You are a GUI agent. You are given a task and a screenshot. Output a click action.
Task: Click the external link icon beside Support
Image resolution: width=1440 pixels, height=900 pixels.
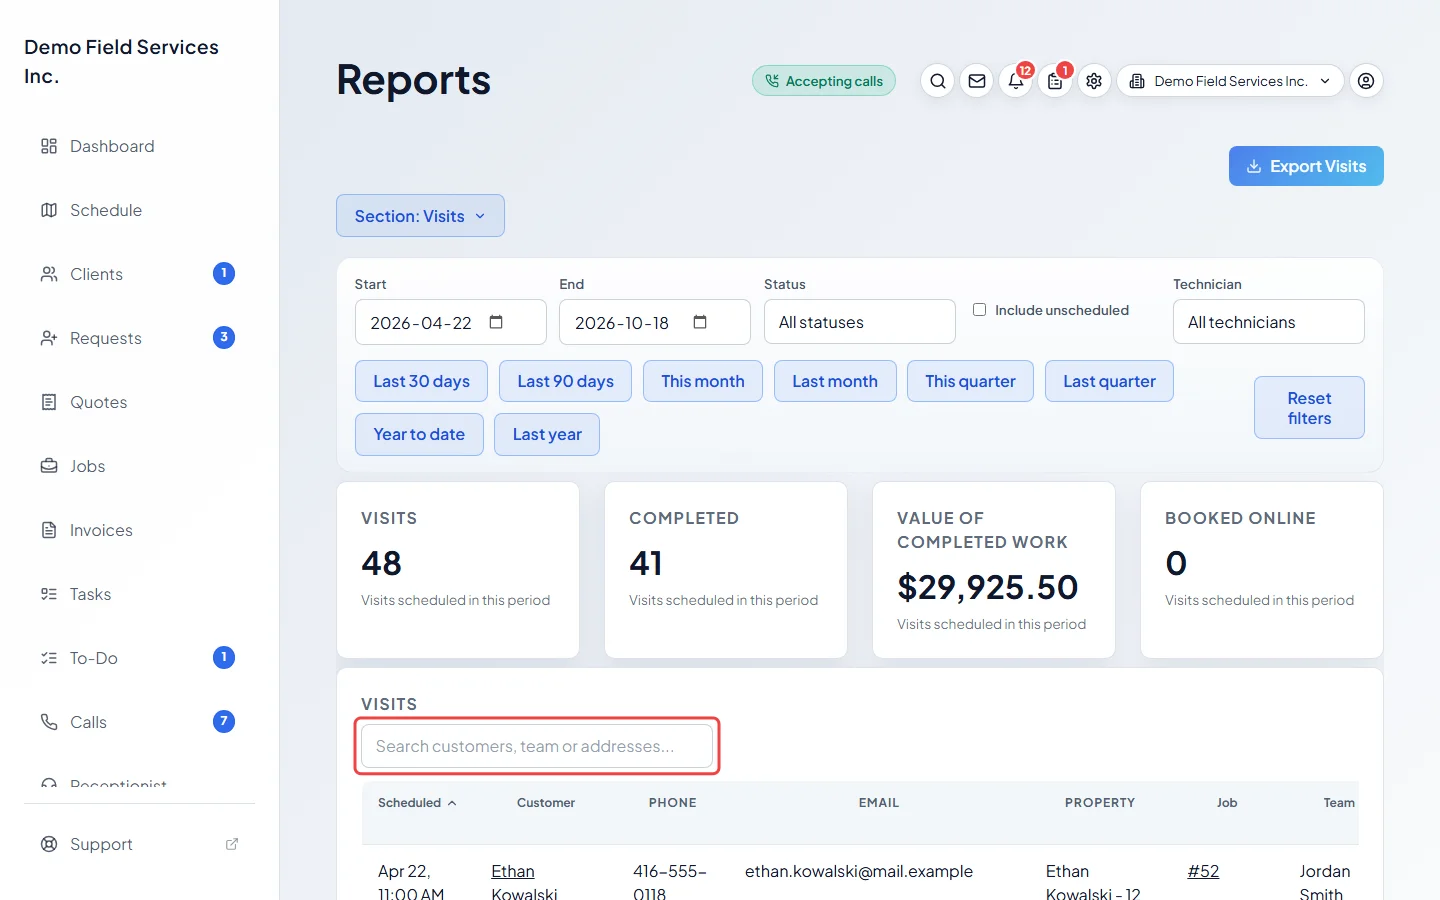coord(232,844)
